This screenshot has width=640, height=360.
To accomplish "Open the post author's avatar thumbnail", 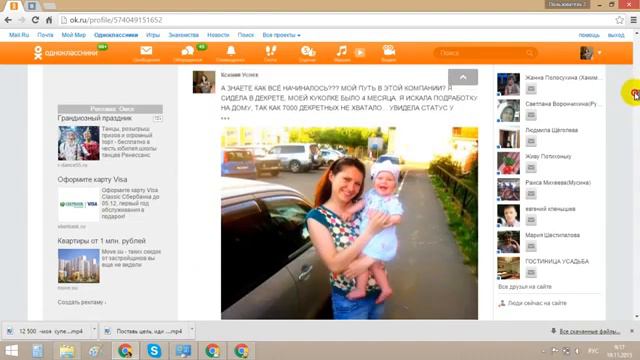I will coord(204,82).
